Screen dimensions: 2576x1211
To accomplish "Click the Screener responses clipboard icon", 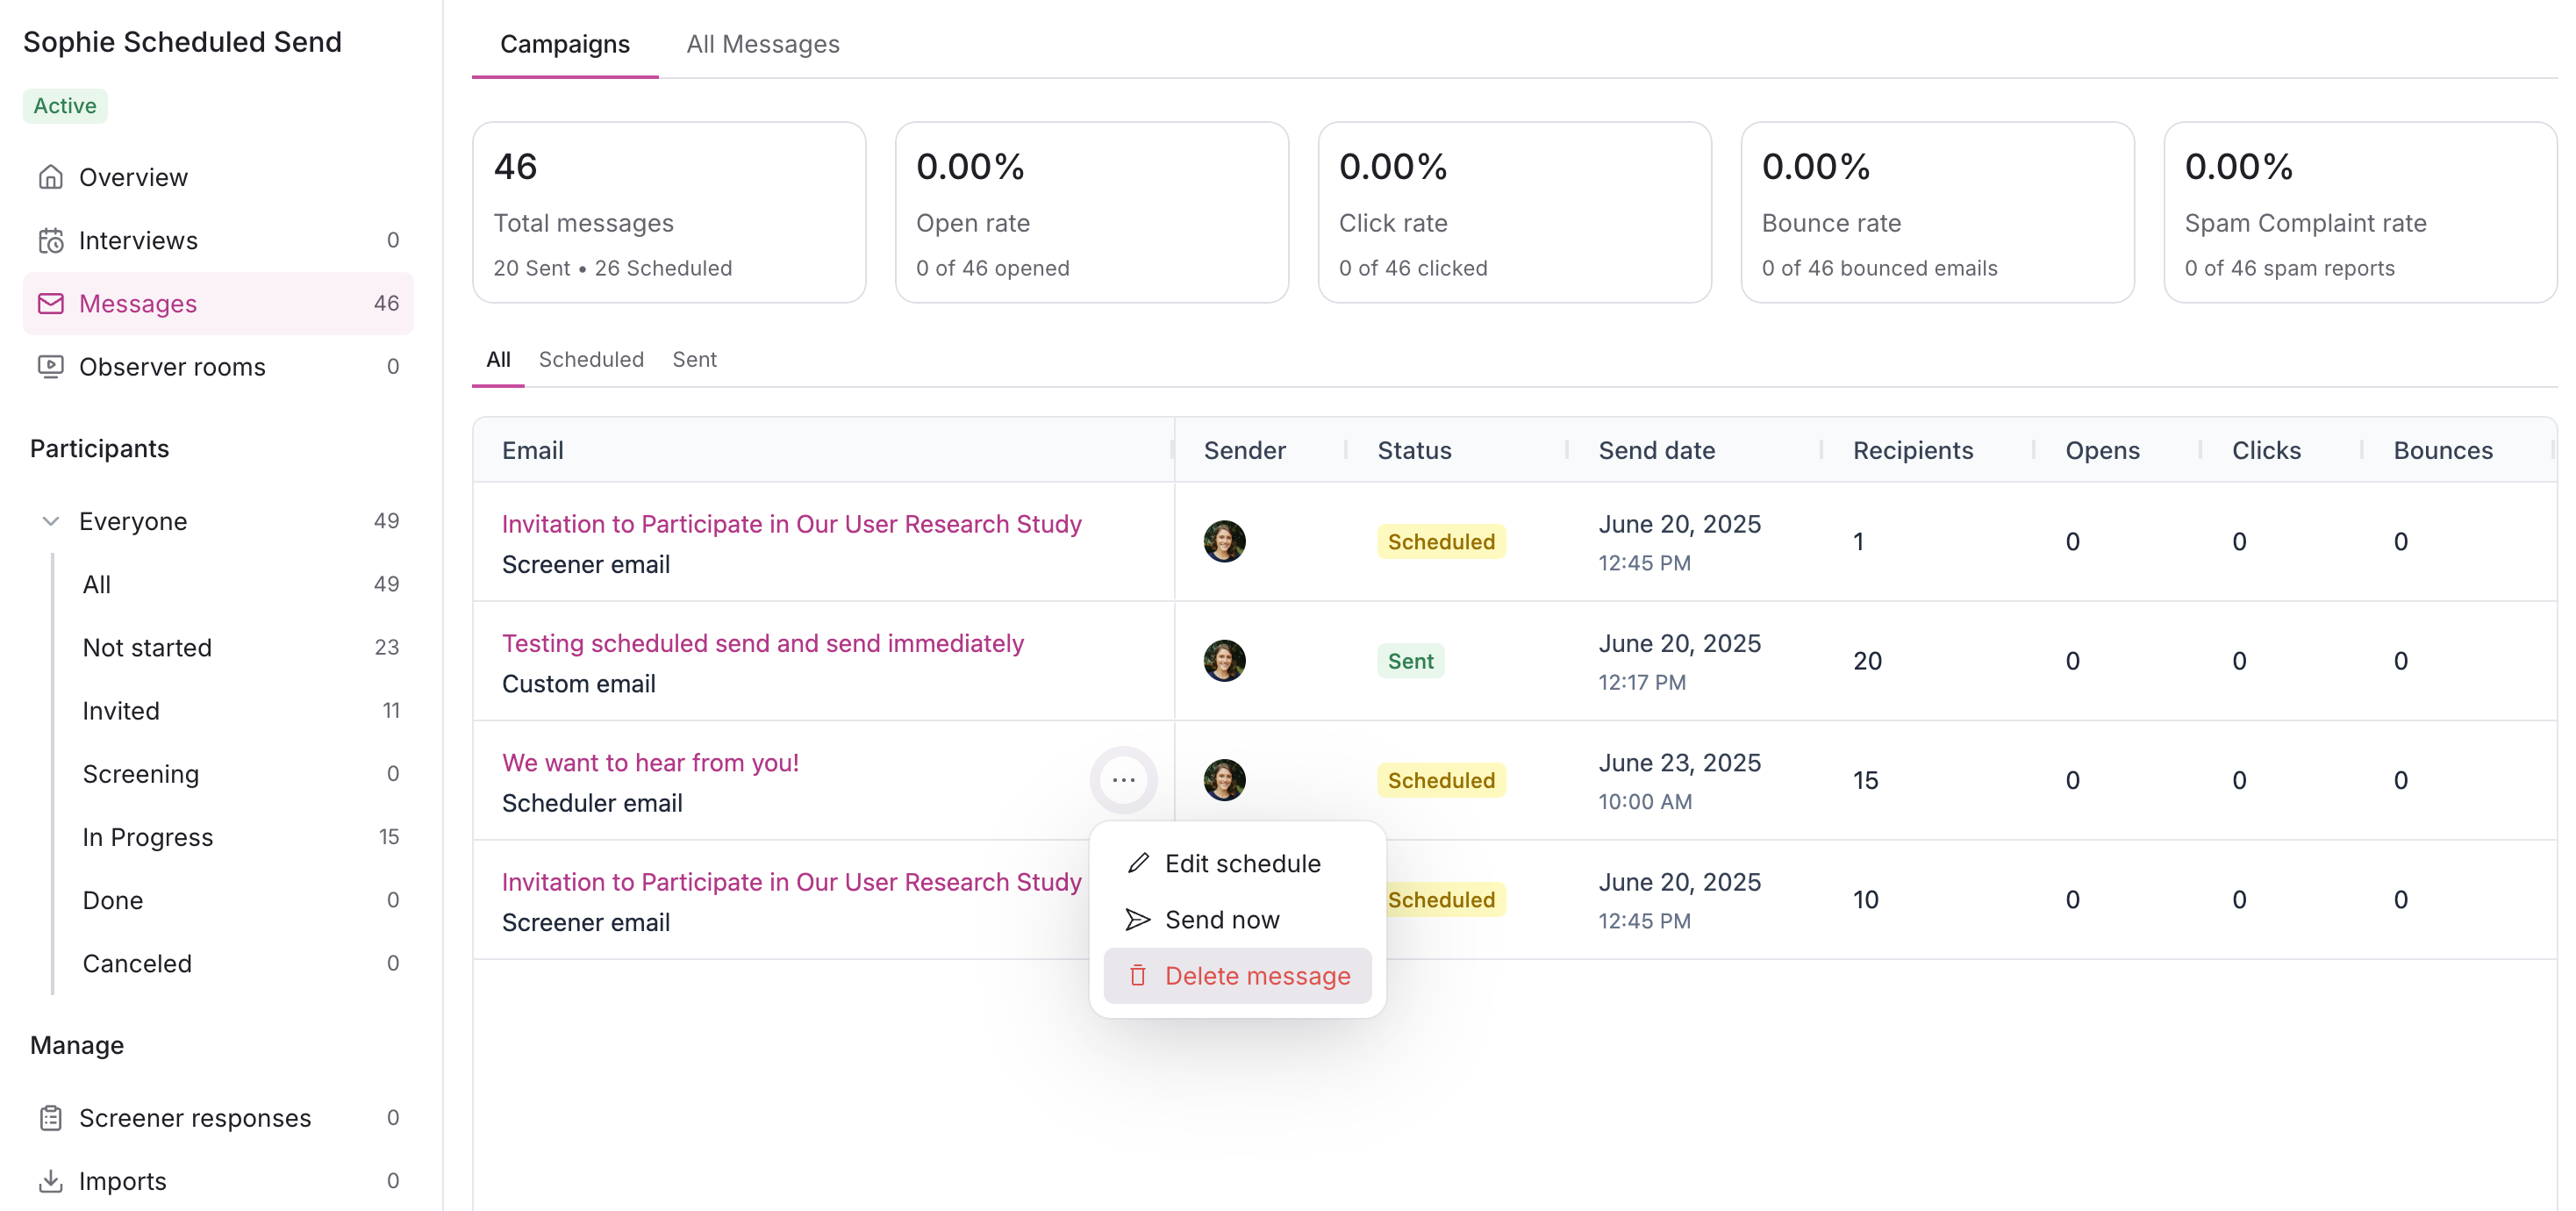I will click(50, 1117).
